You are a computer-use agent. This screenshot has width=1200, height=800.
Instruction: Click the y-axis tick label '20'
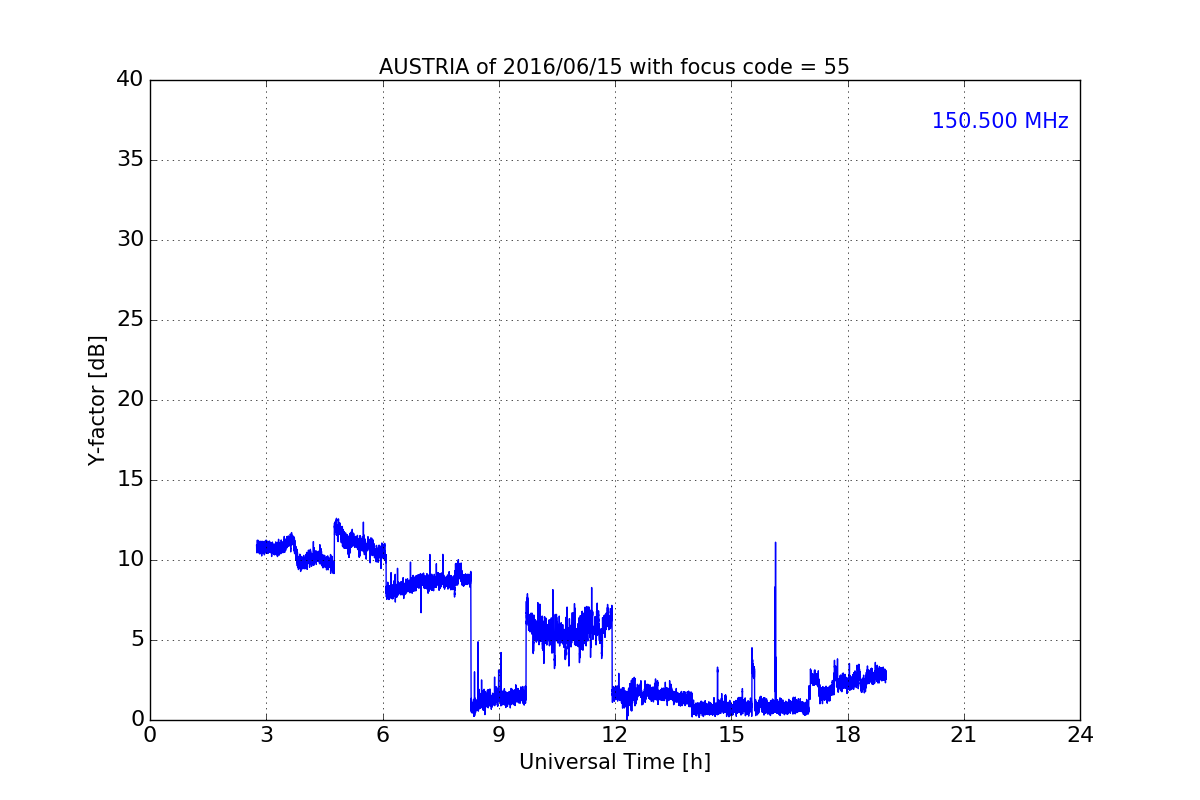[x=130, y=400]
